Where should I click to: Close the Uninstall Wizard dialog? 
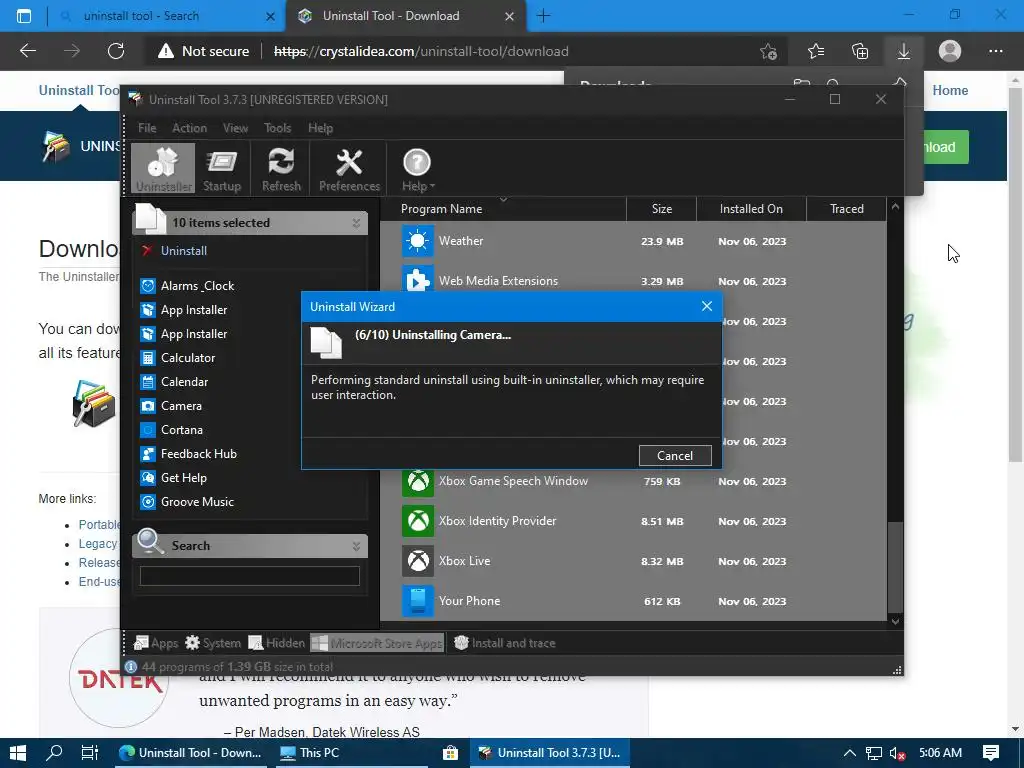pos(707,306)
